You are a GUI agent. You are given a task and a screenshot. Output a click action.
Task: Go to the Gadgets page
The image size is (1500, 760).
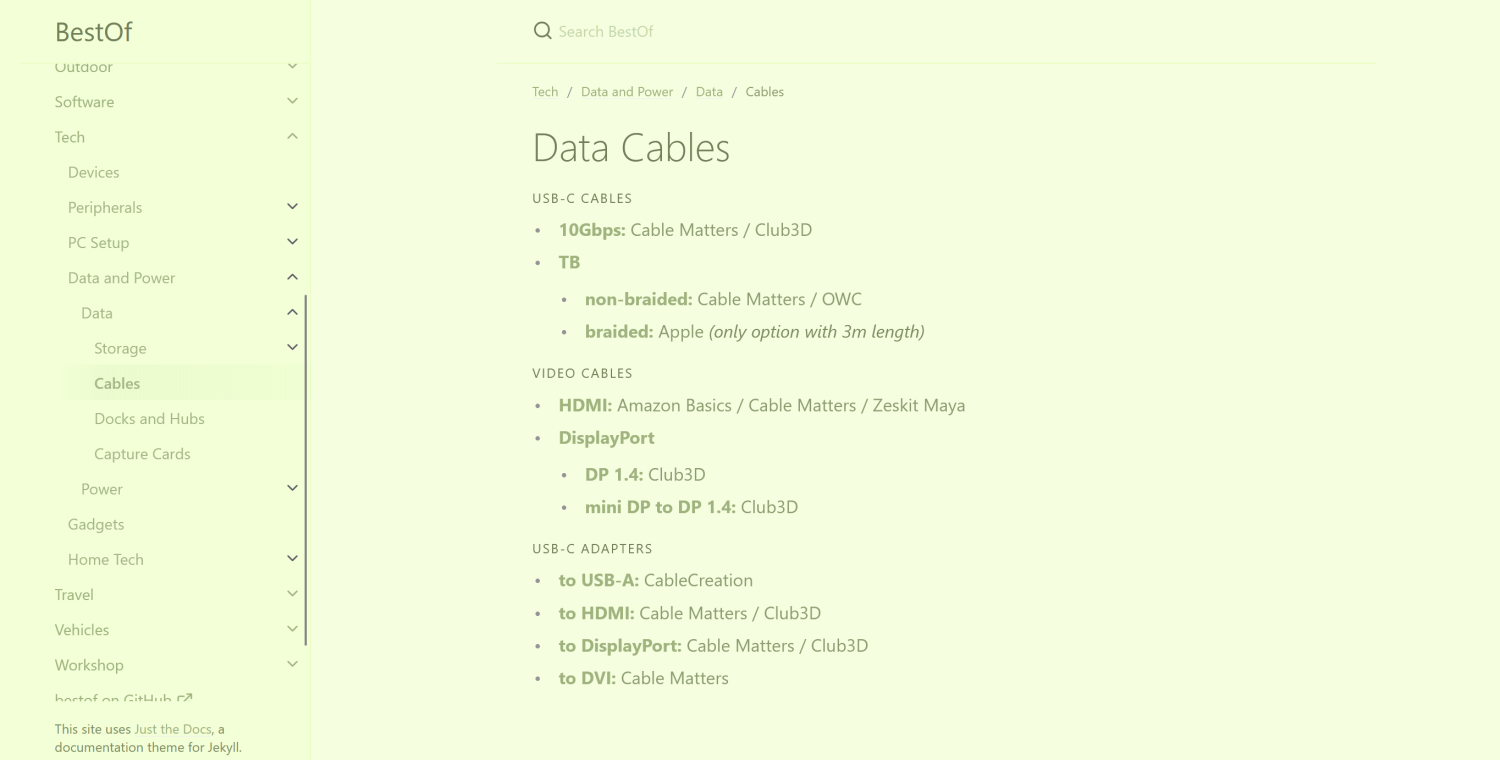coord(96,524)
